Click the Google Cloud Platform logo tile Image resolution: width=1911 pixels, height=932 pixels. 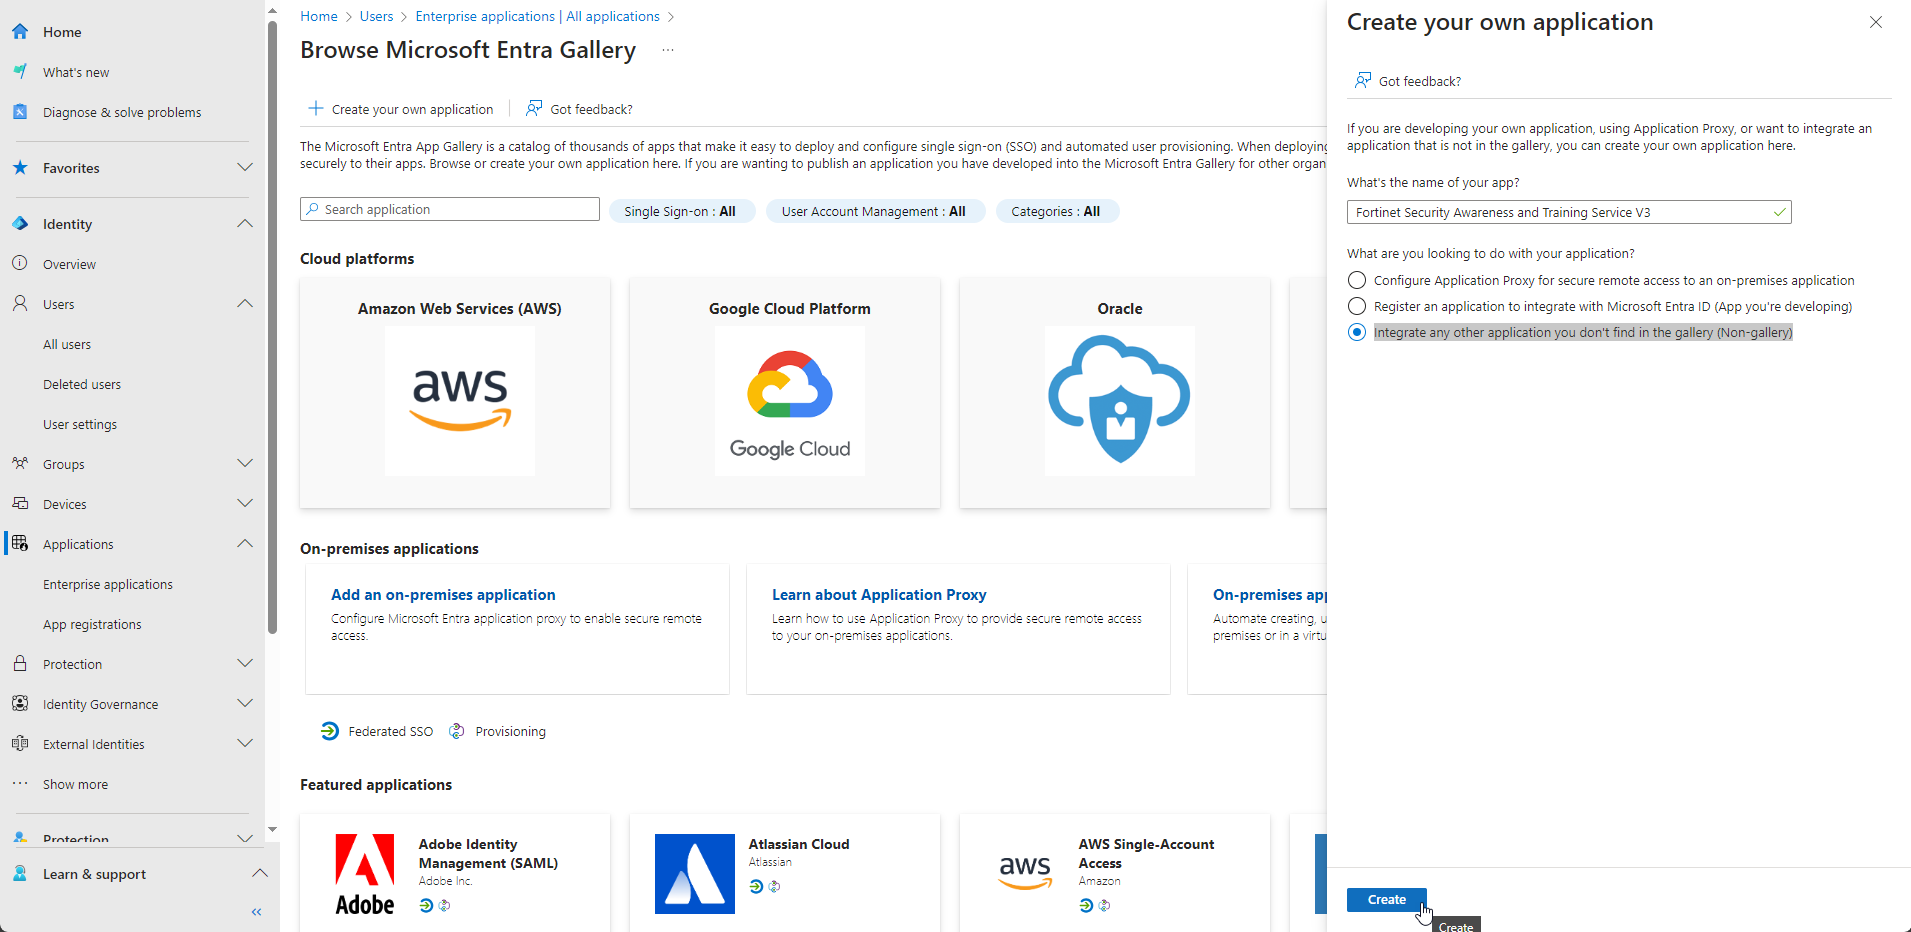click(x=790, y=400)
